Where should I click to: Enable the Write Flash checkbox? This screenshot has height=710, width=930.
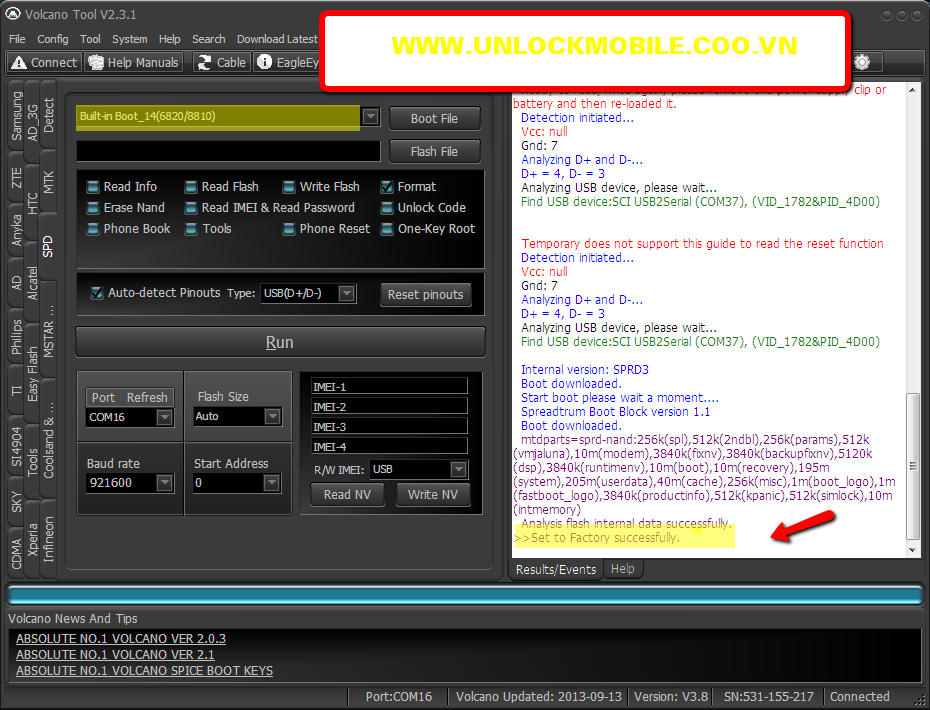tap(289, 187)
